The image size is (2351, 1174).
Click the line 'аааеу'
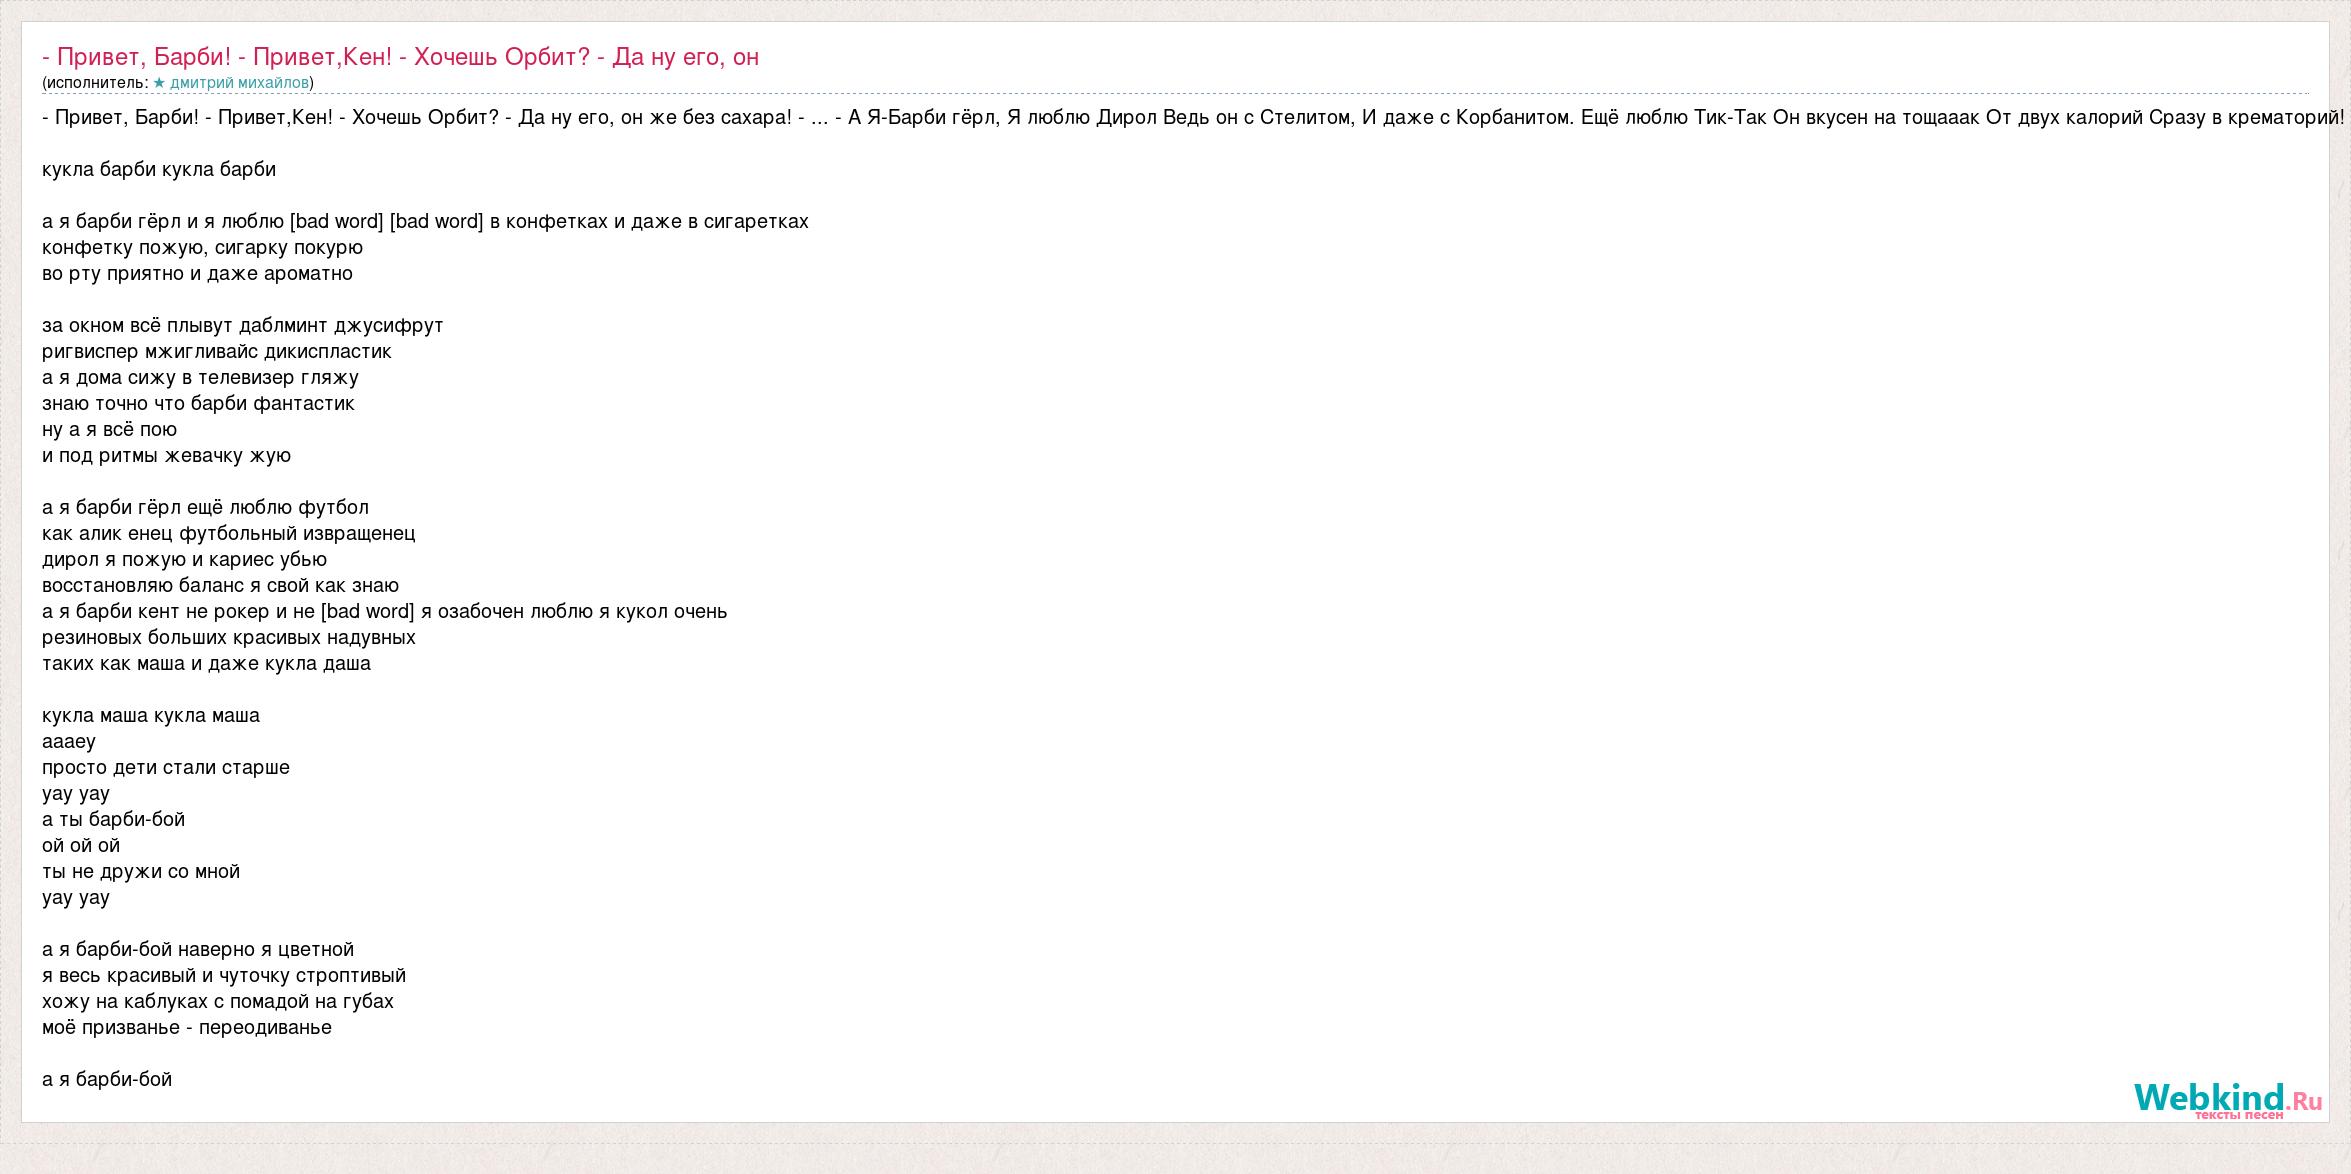point(69,741)
